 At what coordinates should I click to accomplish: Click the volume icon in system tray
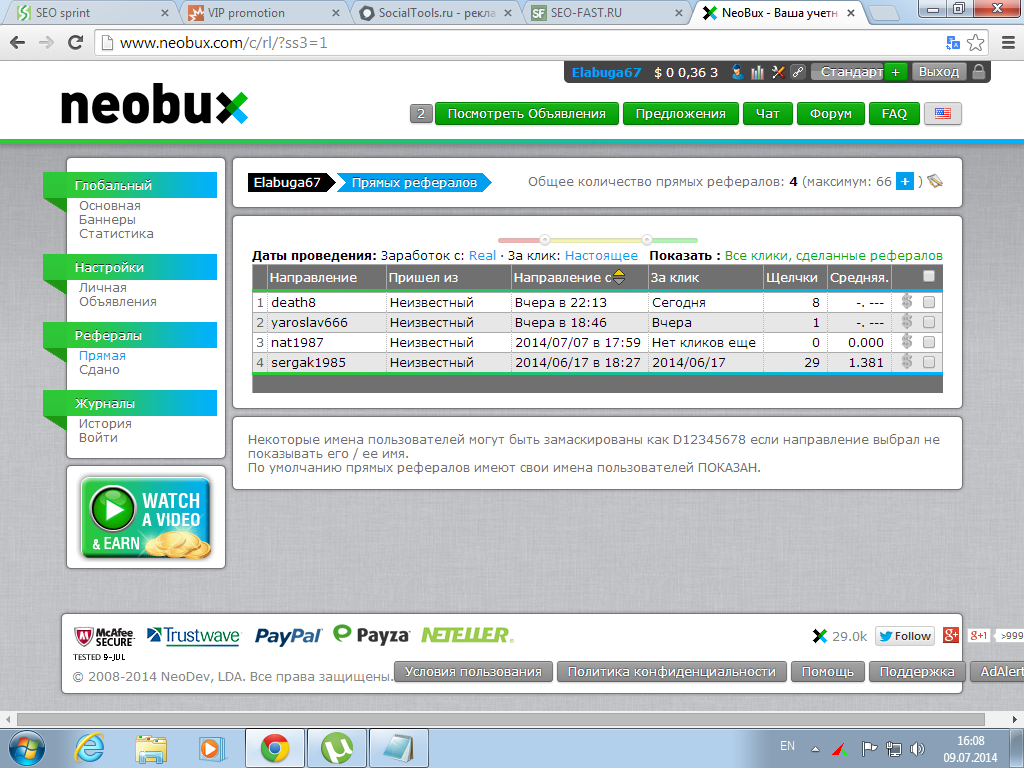click(x=918, y=748)
